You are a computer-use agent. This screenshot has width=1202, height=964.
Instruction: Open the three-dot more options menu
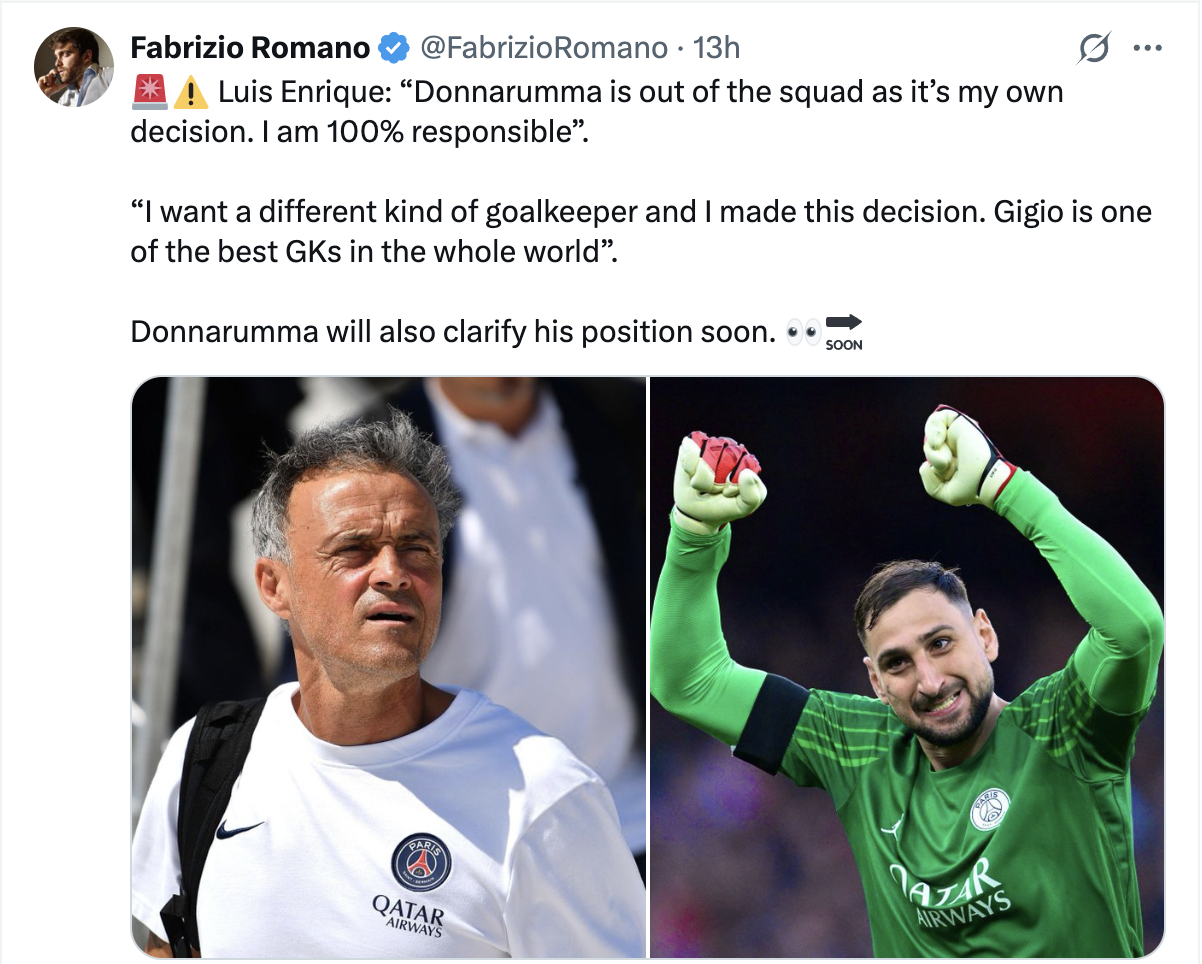(1146, 48)
